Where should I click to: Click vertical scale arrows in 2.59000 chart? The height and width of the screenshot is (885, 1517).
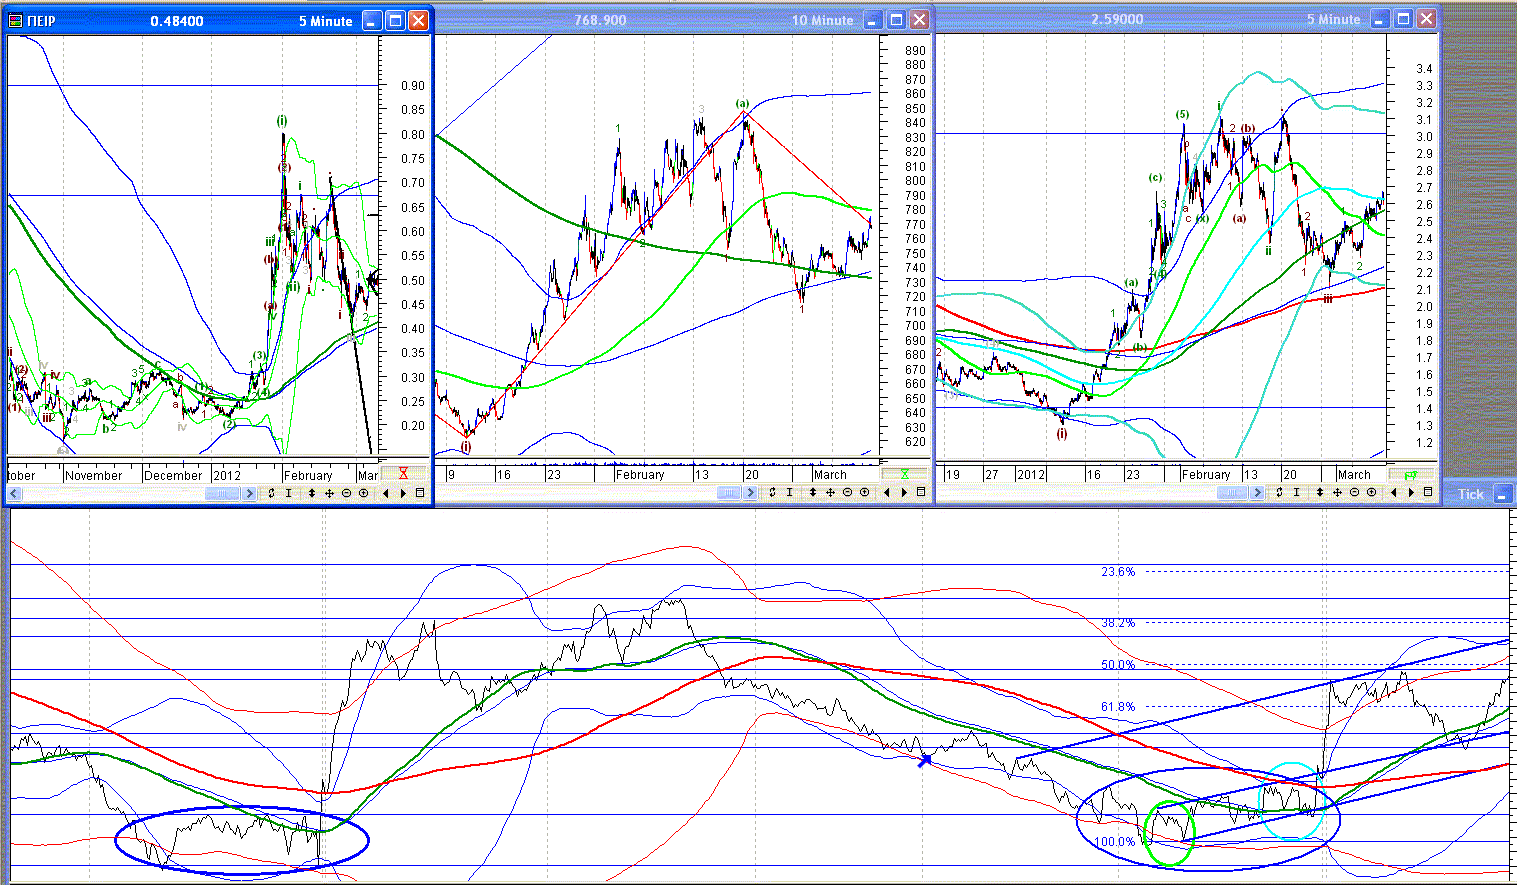[1320, 492]
